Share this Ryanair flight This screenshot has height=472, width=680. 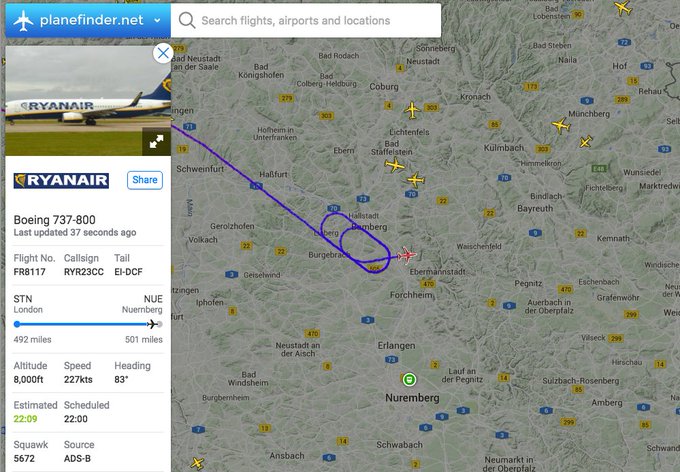[x=145, y=180]
